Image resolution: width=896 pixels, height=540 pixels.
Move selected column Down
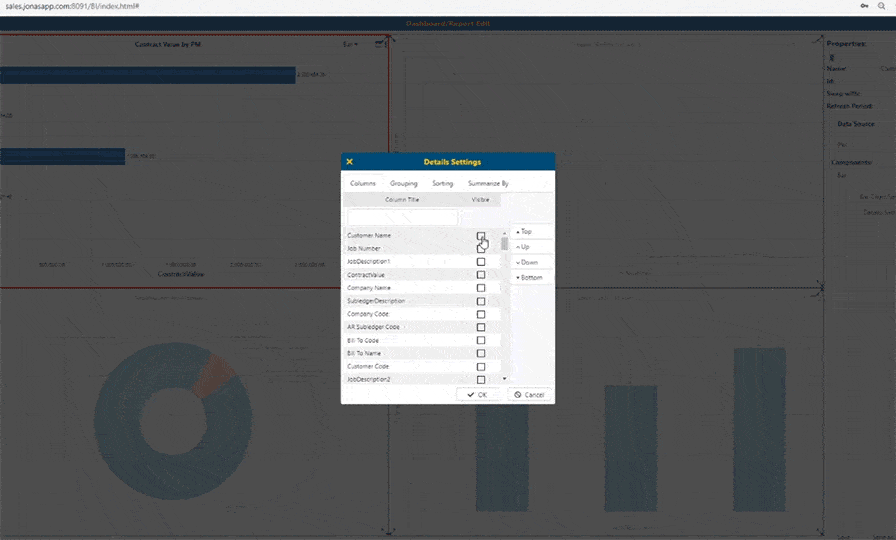531,262
